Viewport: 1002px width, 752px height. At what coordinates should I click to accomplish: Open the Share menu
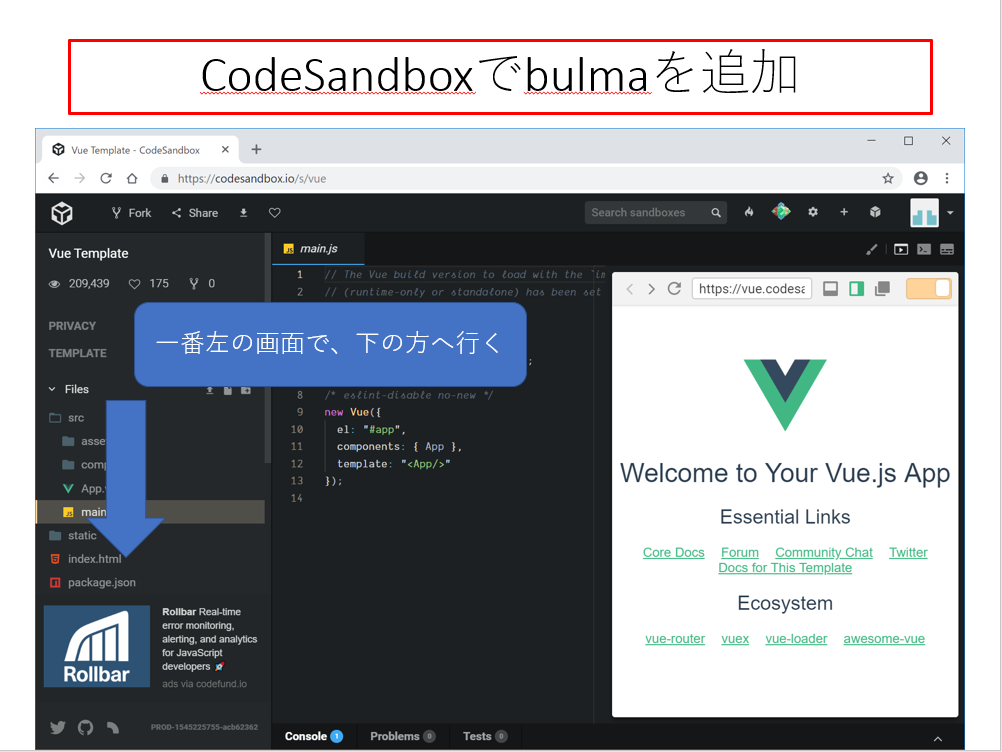(195, 213)
